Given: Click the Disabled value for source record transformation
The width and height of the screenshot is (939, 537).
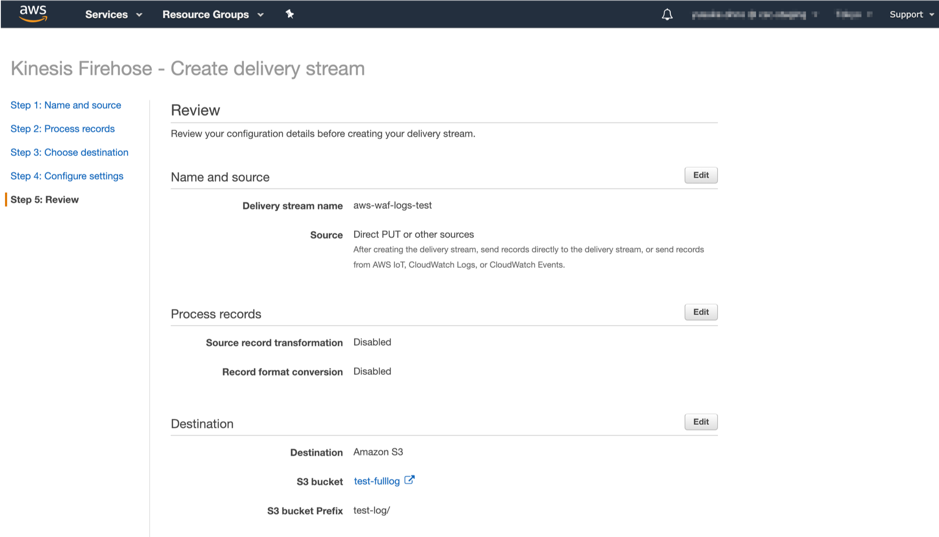Looking at the screenshot, I should (x=372, y=342).
